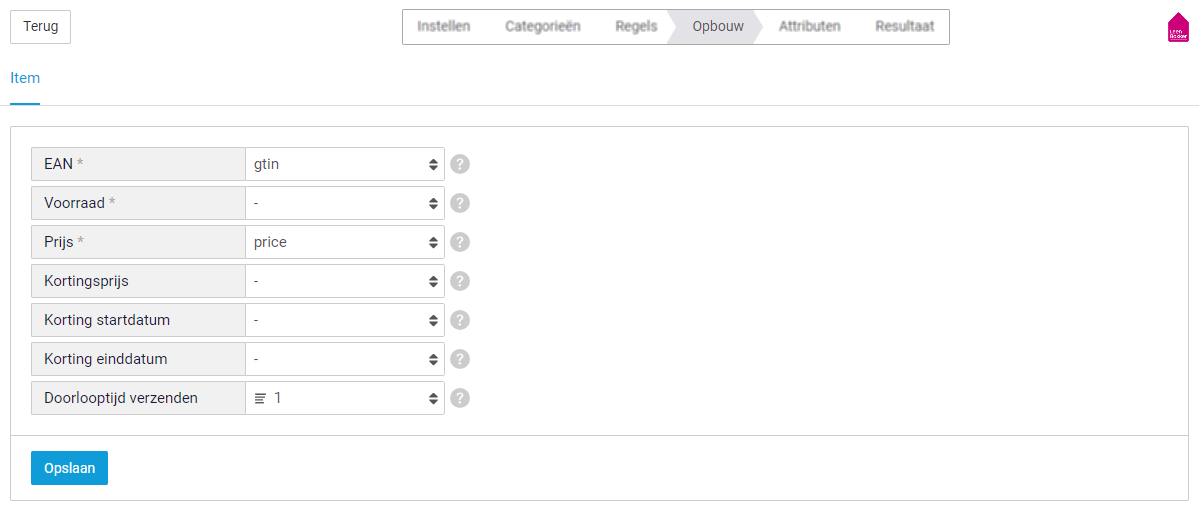Show help for Doorlooptijd verzenden

coord(460,398)
